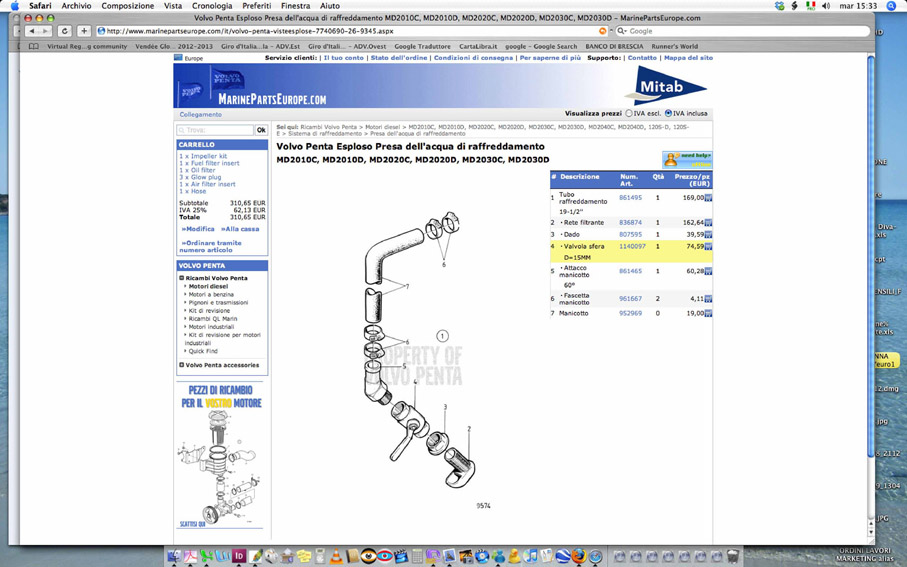The image size is (907, 567).
Task: Open the Aiuto menu
Action: (x=330, y=6)
